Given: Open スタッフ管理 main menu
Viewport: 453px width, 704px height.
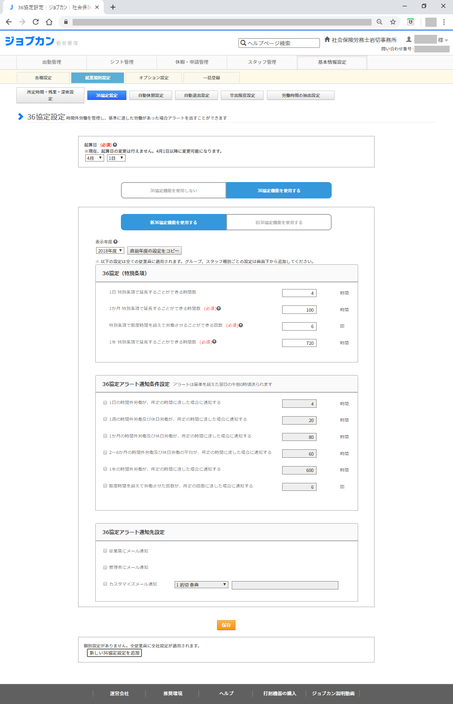Looking at the screenshot, I should (262, 62).
